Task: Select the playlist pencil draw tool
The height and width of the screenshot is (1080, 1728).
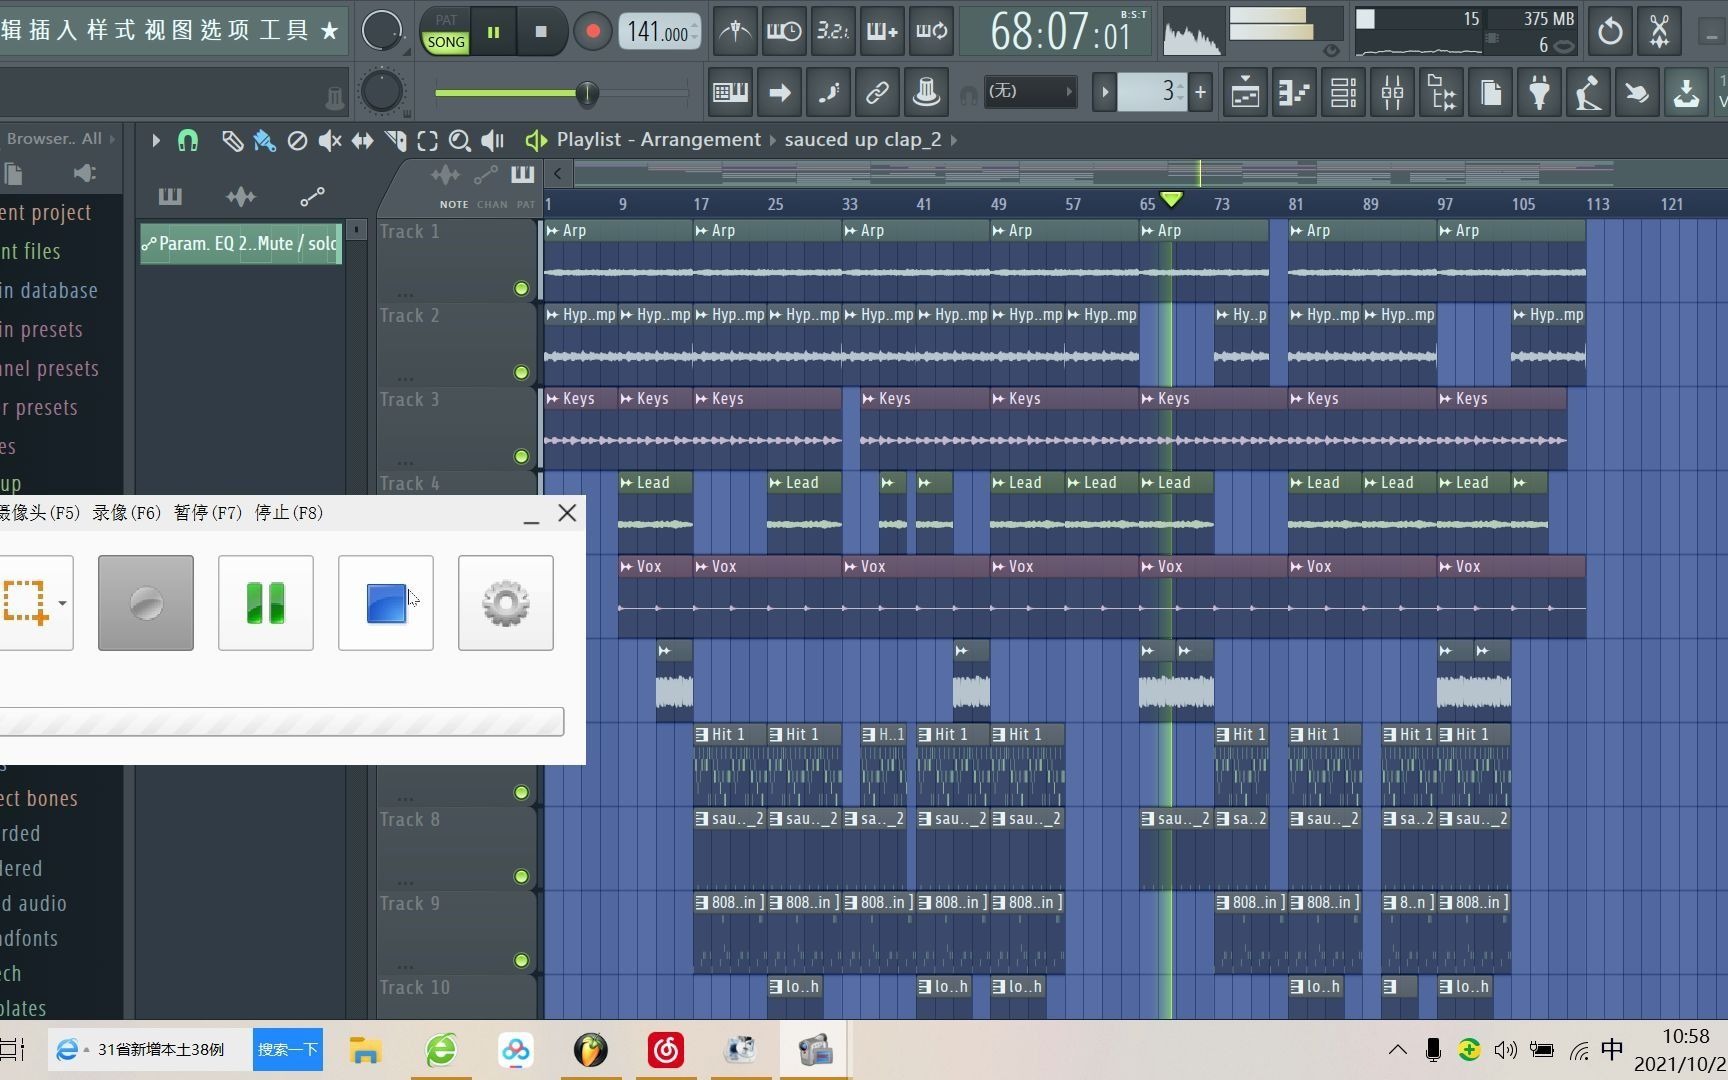Action: (x=232, y=141)
